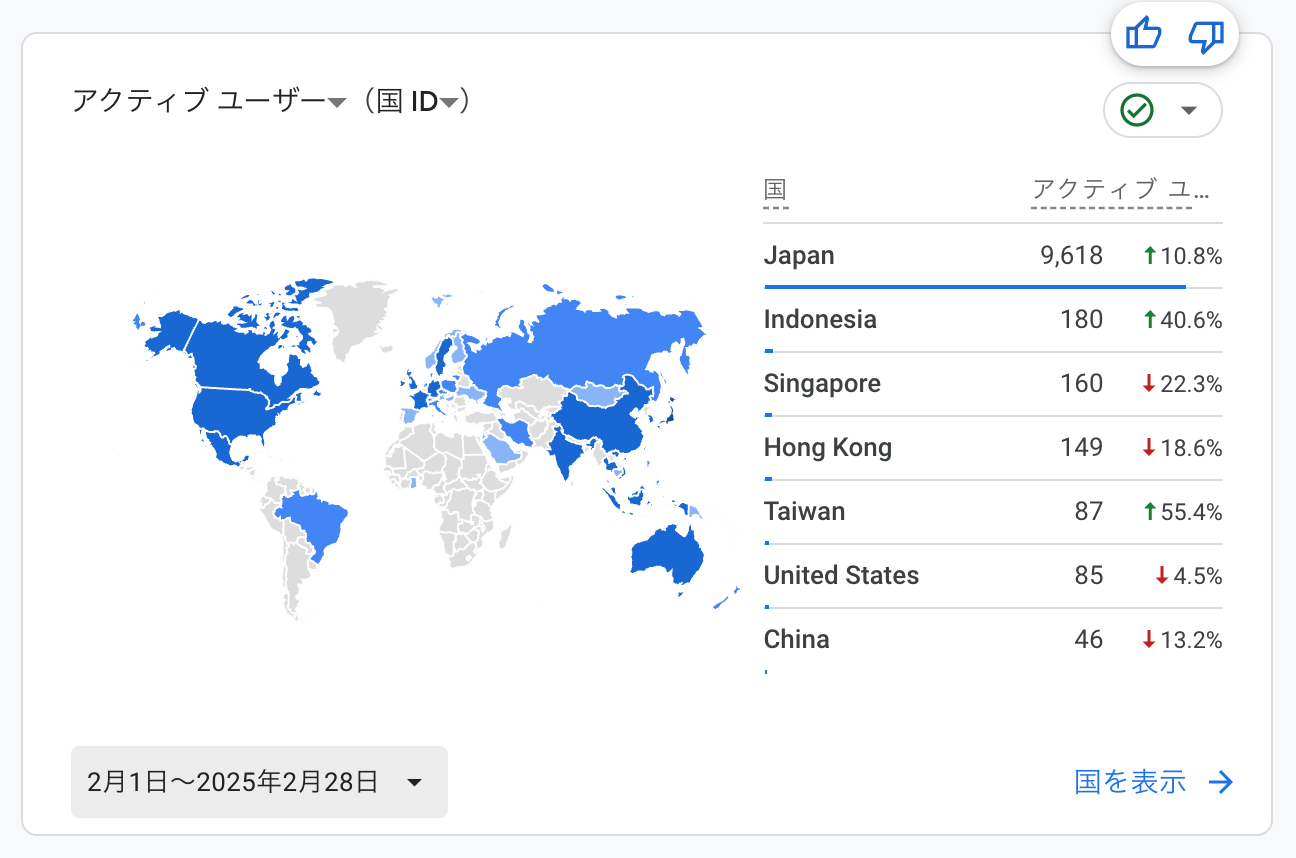1296x858 pixels.
Task: Select Brazil on the world map
Action: 315,520
